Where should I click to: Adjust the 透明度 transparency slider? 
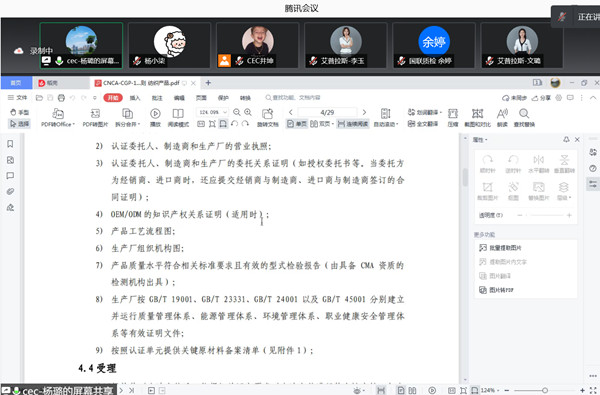click(x=545, y=215)
